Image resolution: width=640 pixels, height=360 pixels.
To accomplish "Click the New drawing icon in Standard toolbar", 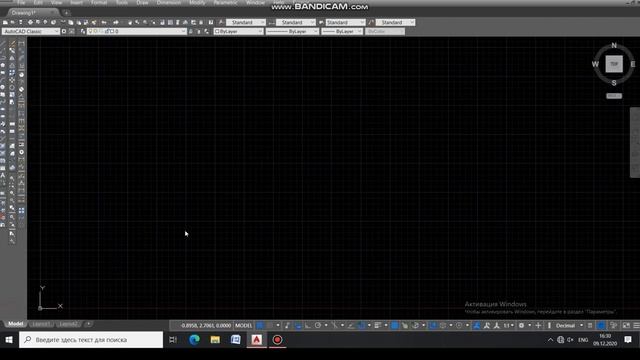I will tap(5, 22).
